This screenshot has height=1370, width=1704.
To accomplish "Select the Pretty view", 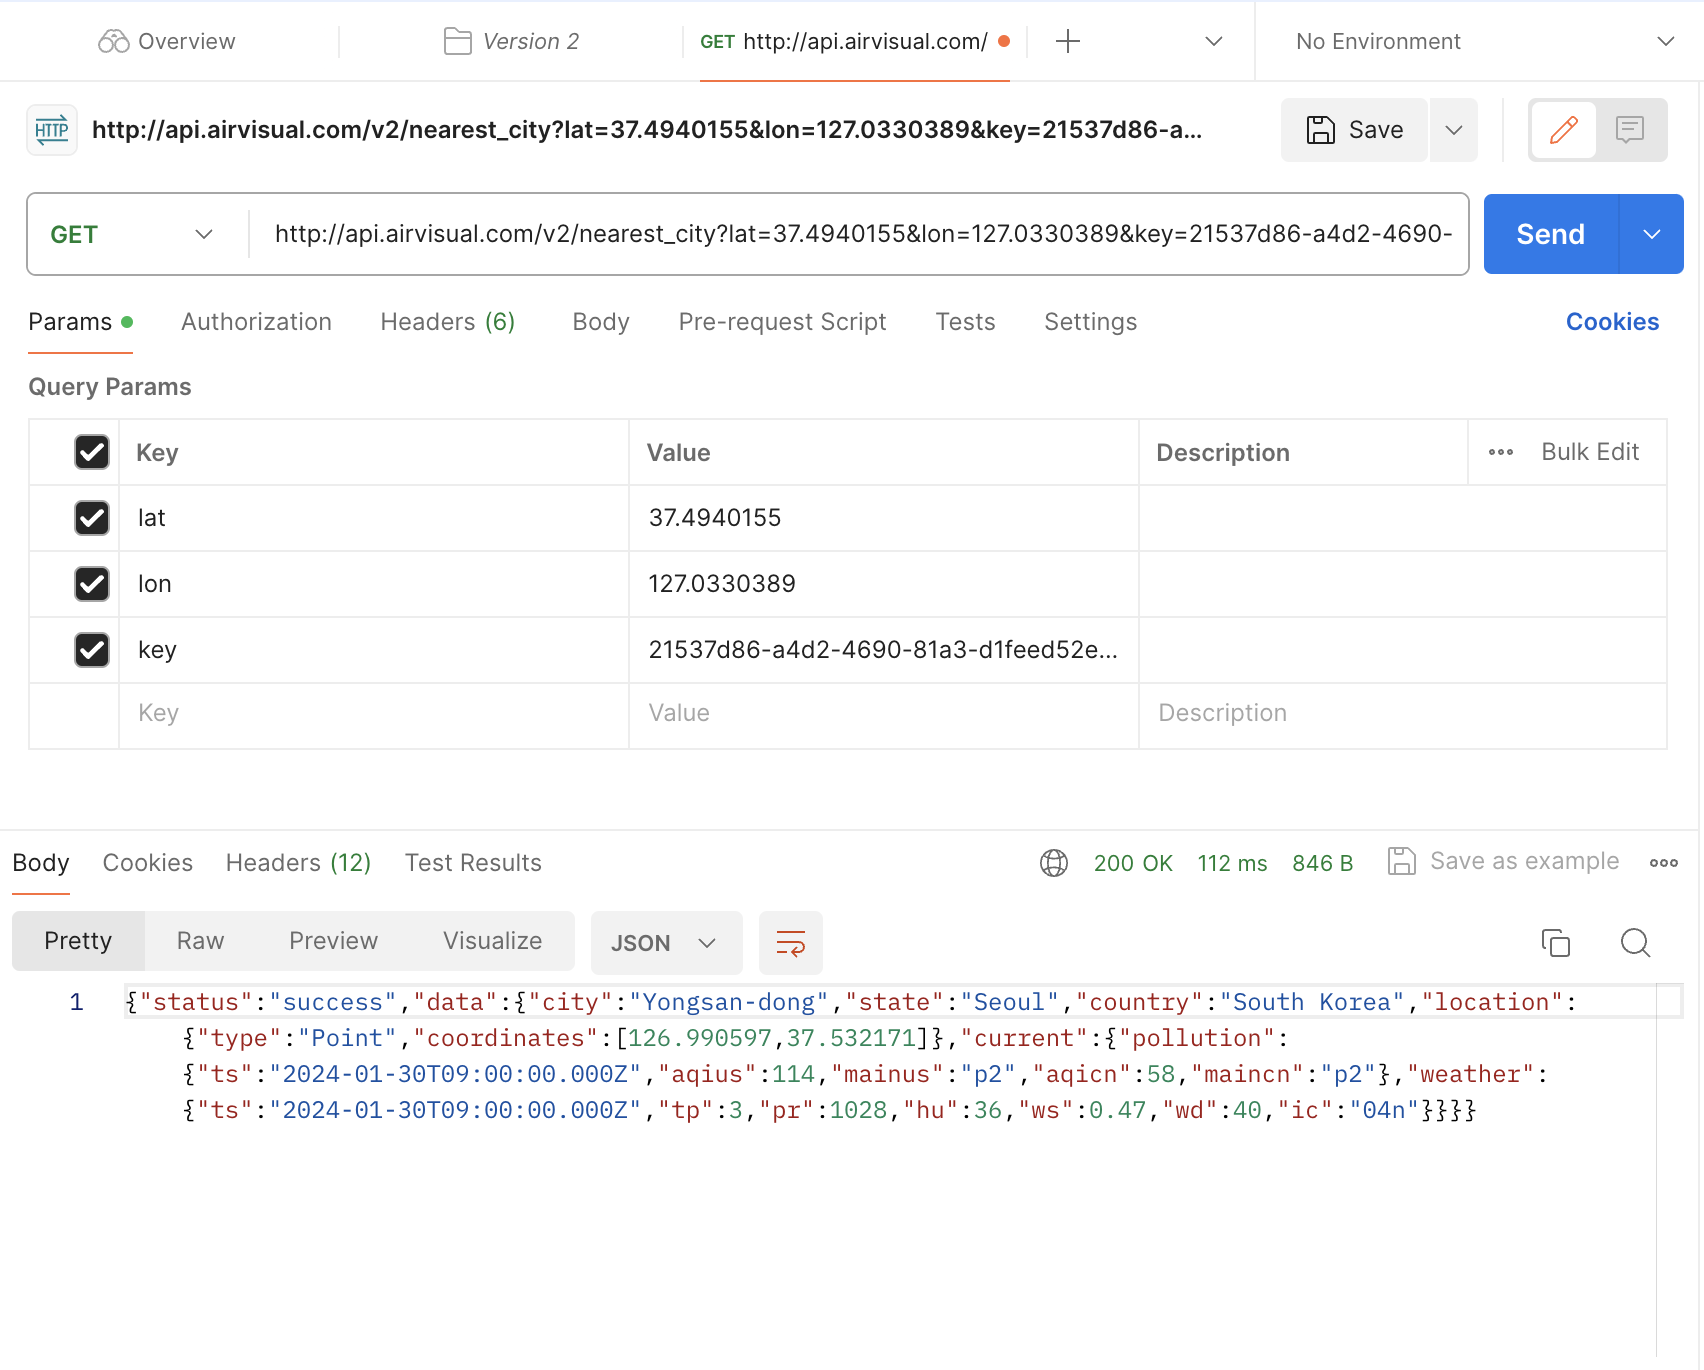I will (78, 941).
